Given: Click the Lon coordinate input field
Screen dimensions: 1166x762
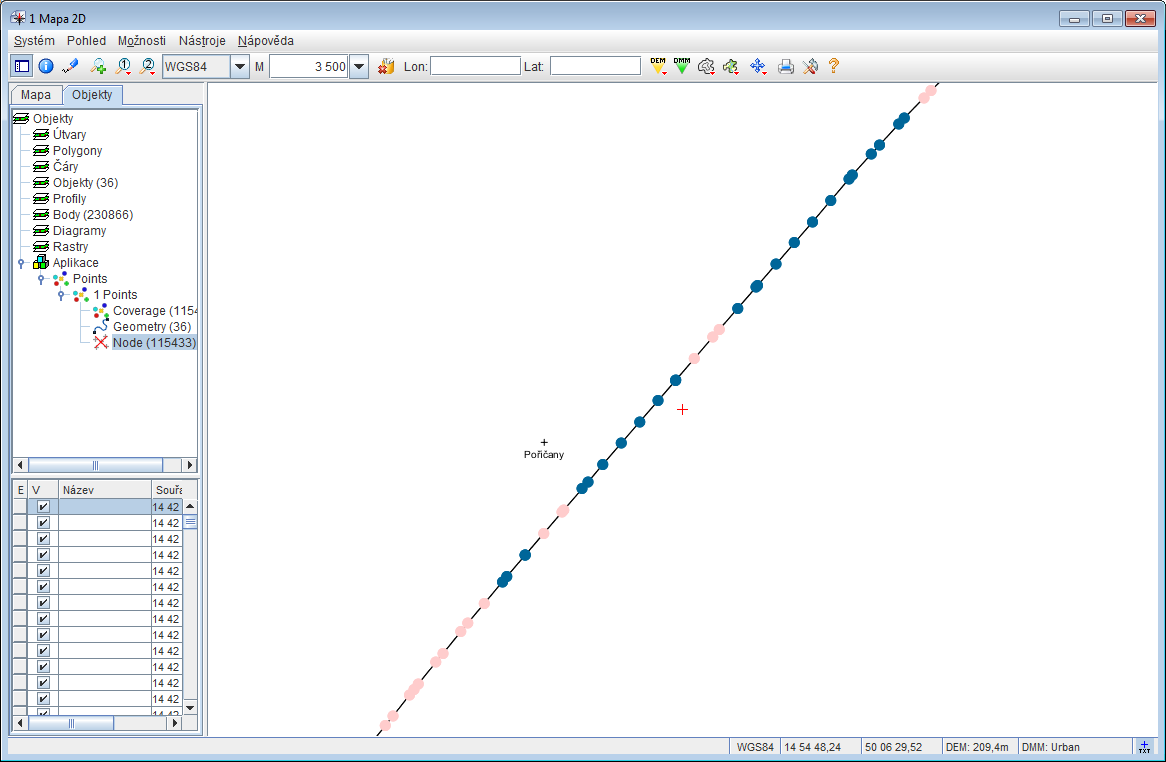Looking at the screenshot, I should [x=475, y=66].
